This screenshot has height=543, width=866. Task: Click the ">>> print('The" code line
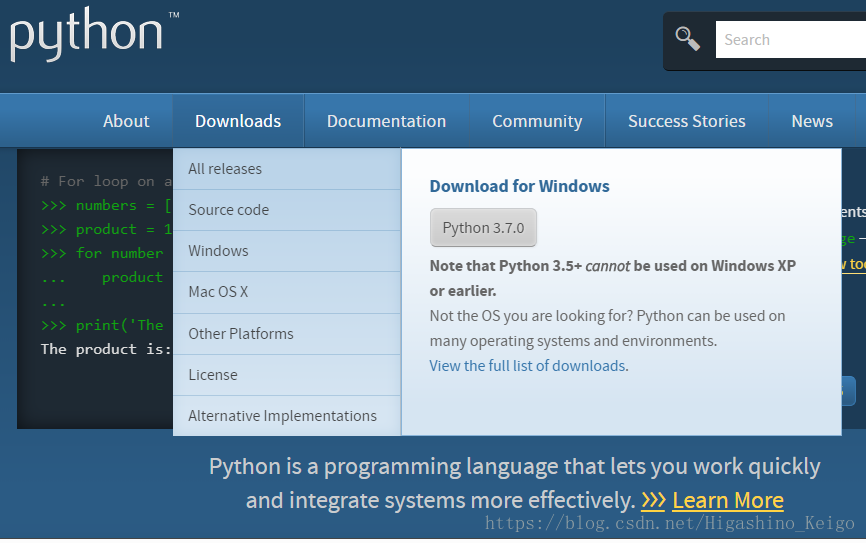[102, 325]
